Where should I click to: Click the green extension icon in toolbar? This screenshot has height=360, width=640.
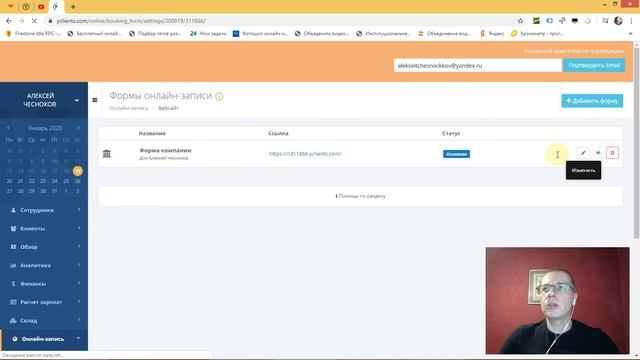coord(536,20)
